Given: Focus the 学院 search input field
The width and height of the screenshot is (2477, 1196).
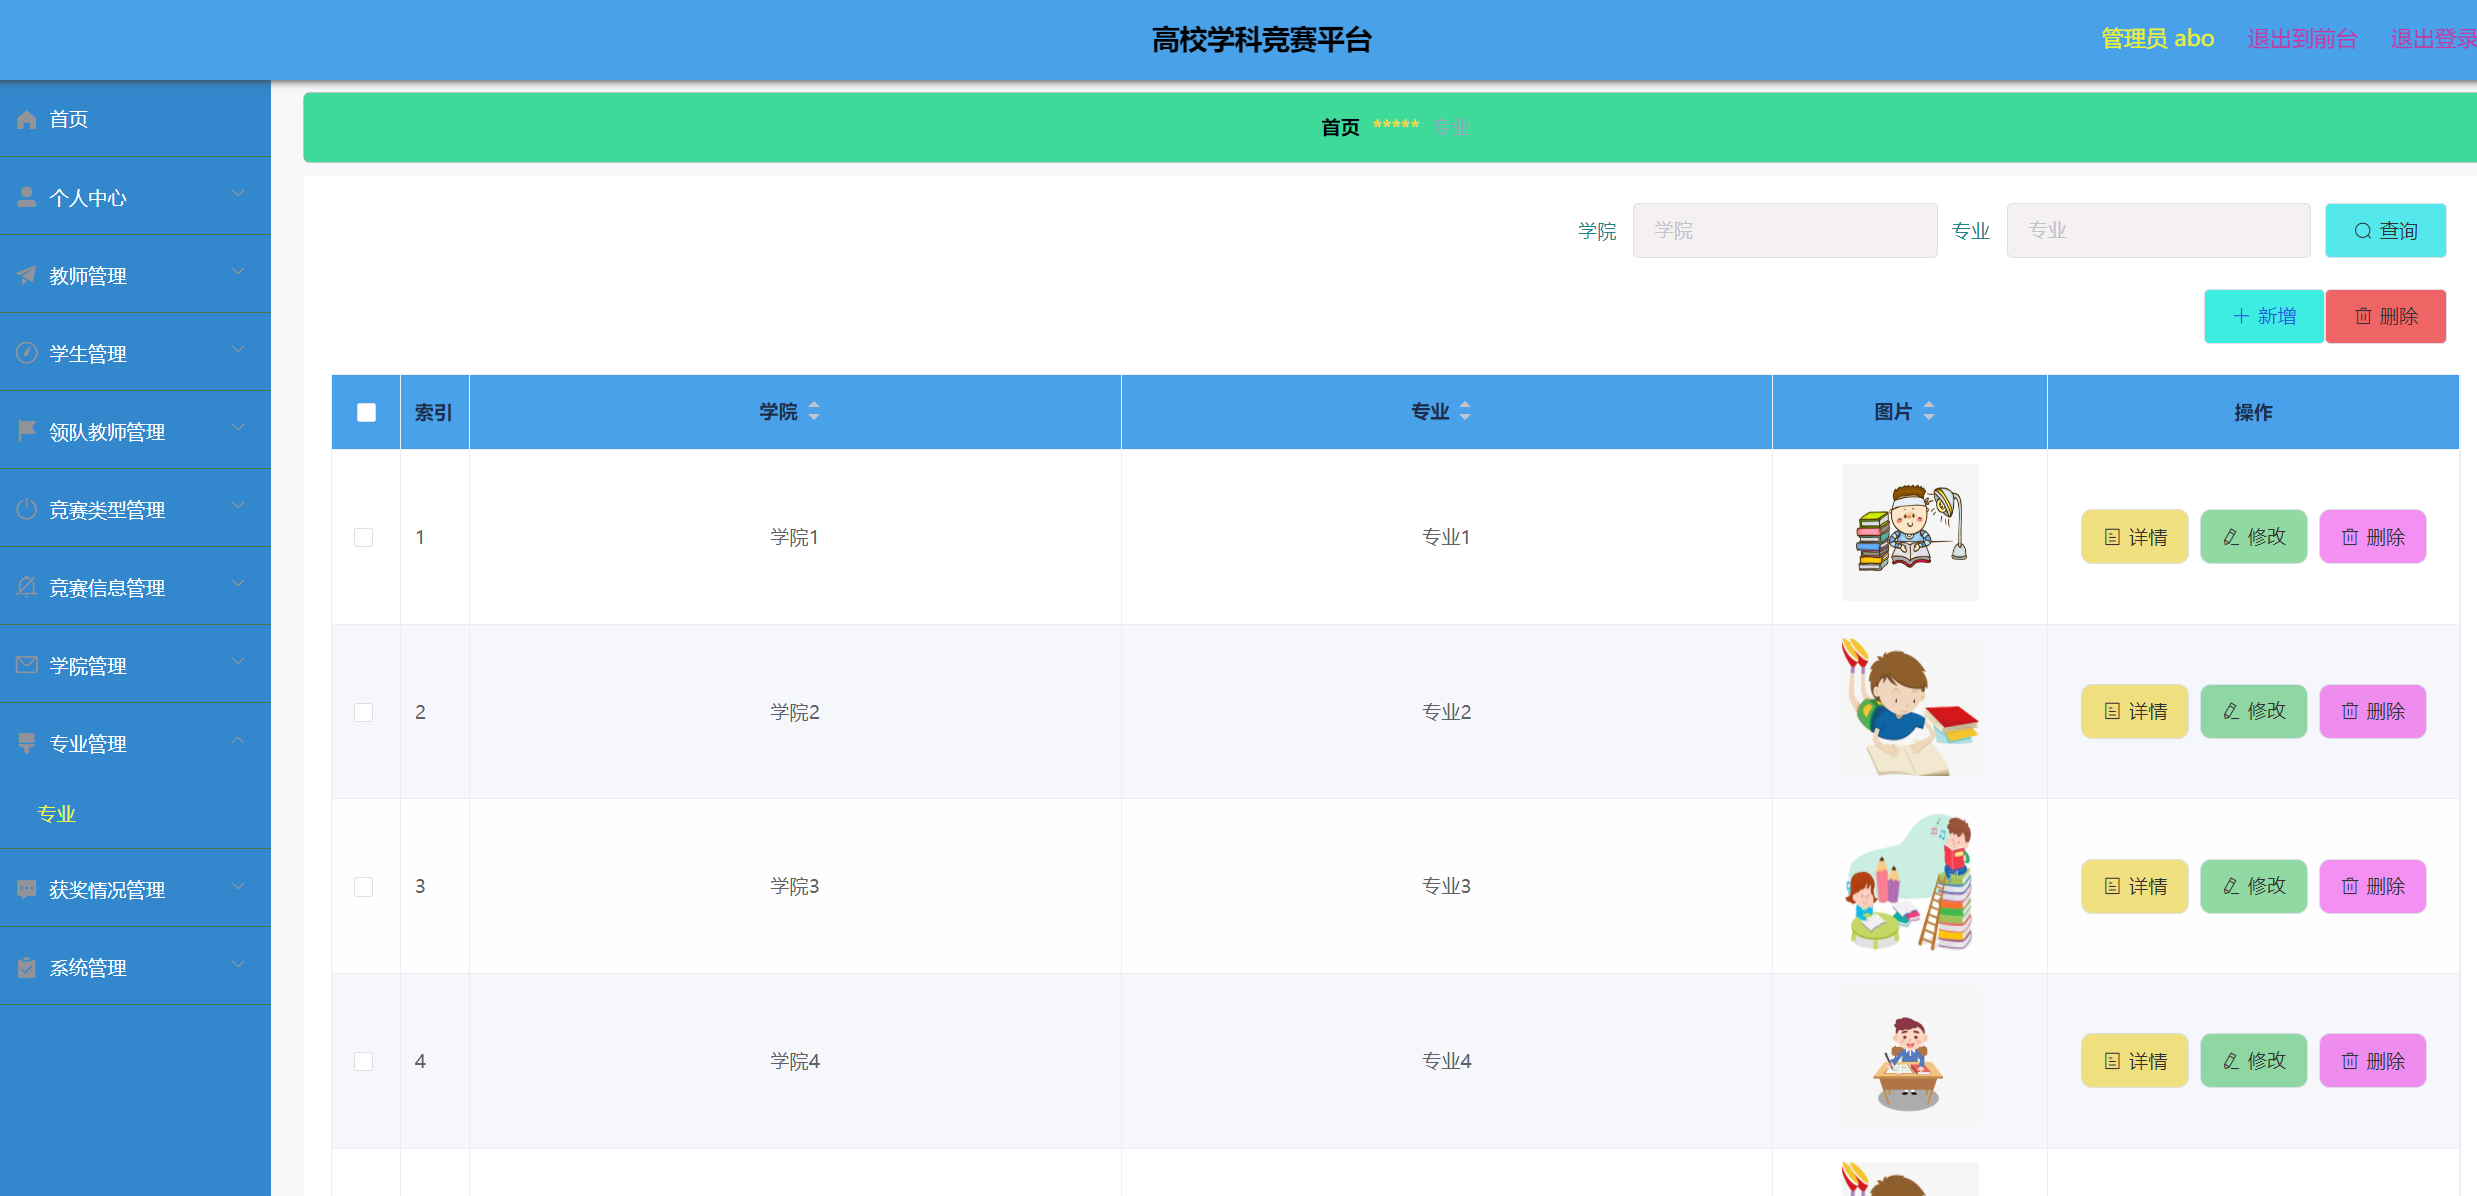Looking at the screenshot, I should point(1785,231).
